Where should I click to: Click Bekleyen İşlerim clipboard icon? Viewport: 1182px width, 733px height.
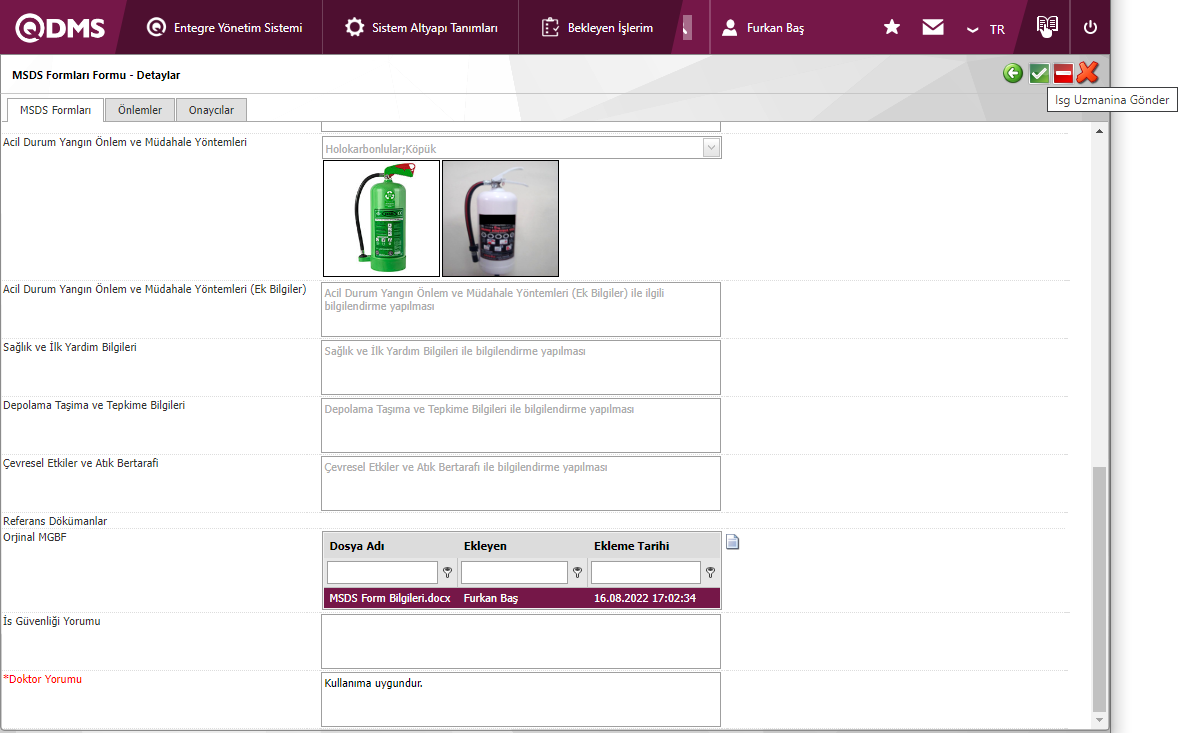pos(550,27)
